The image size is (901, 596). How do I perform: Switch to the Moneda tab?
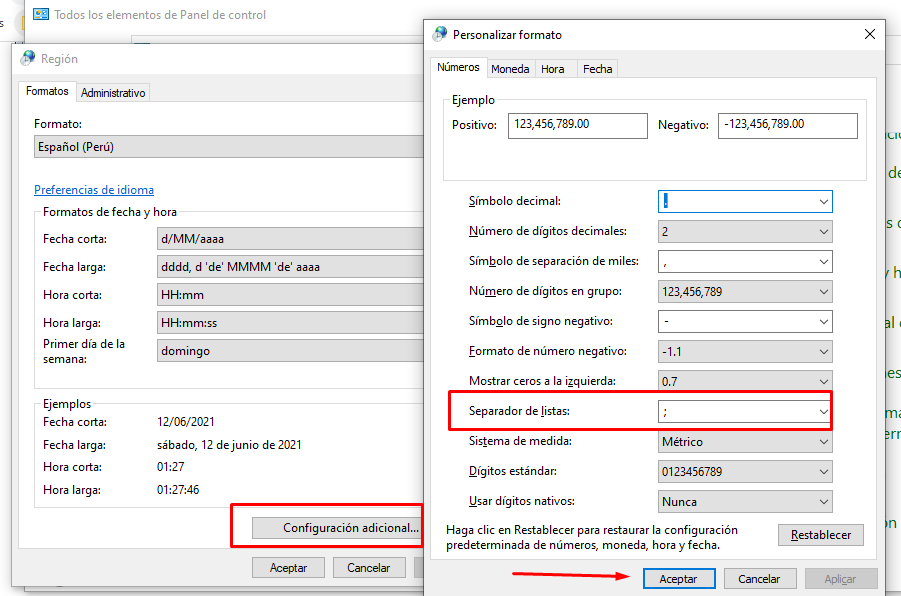click(510, 69)
